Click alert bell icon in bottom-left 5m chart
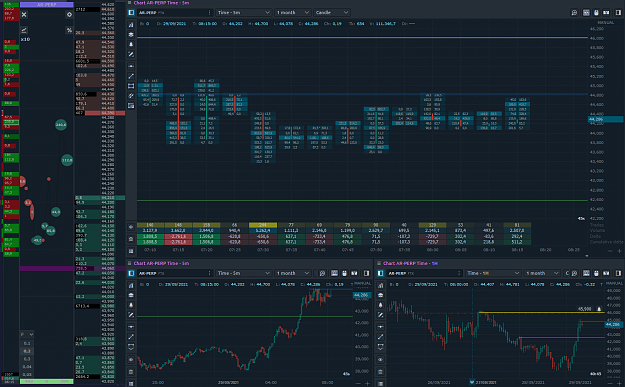 click(131, 305)
